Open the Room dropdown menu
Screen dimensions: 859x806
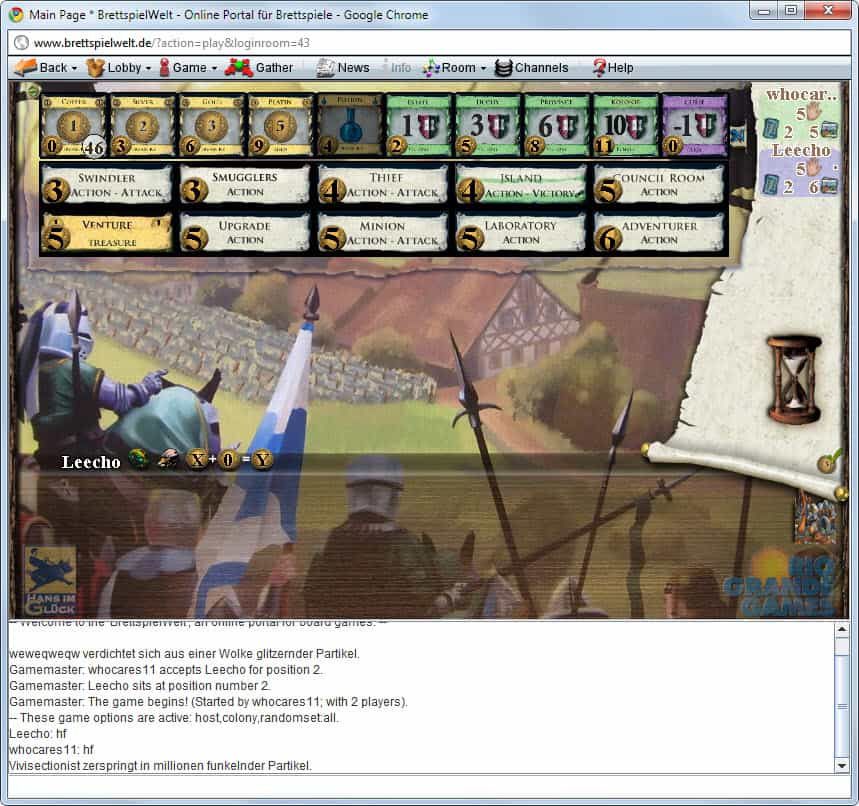click(455, 67)
